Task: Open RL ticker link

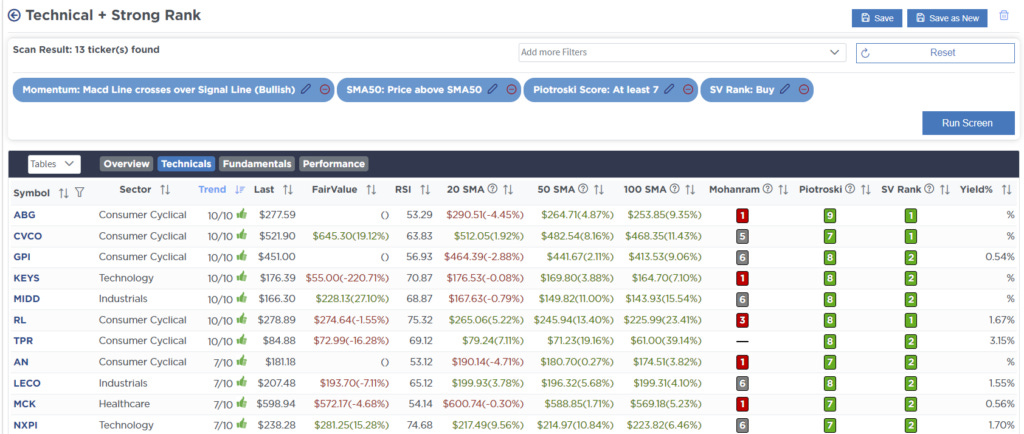Action: [20, 320]
